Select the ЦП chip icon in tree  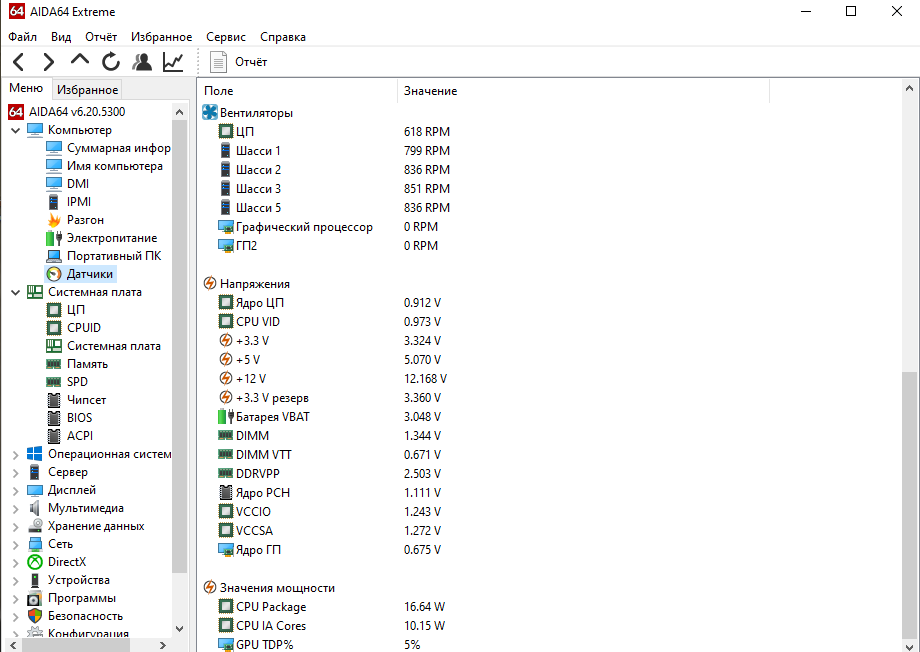(x=54, y=310)
